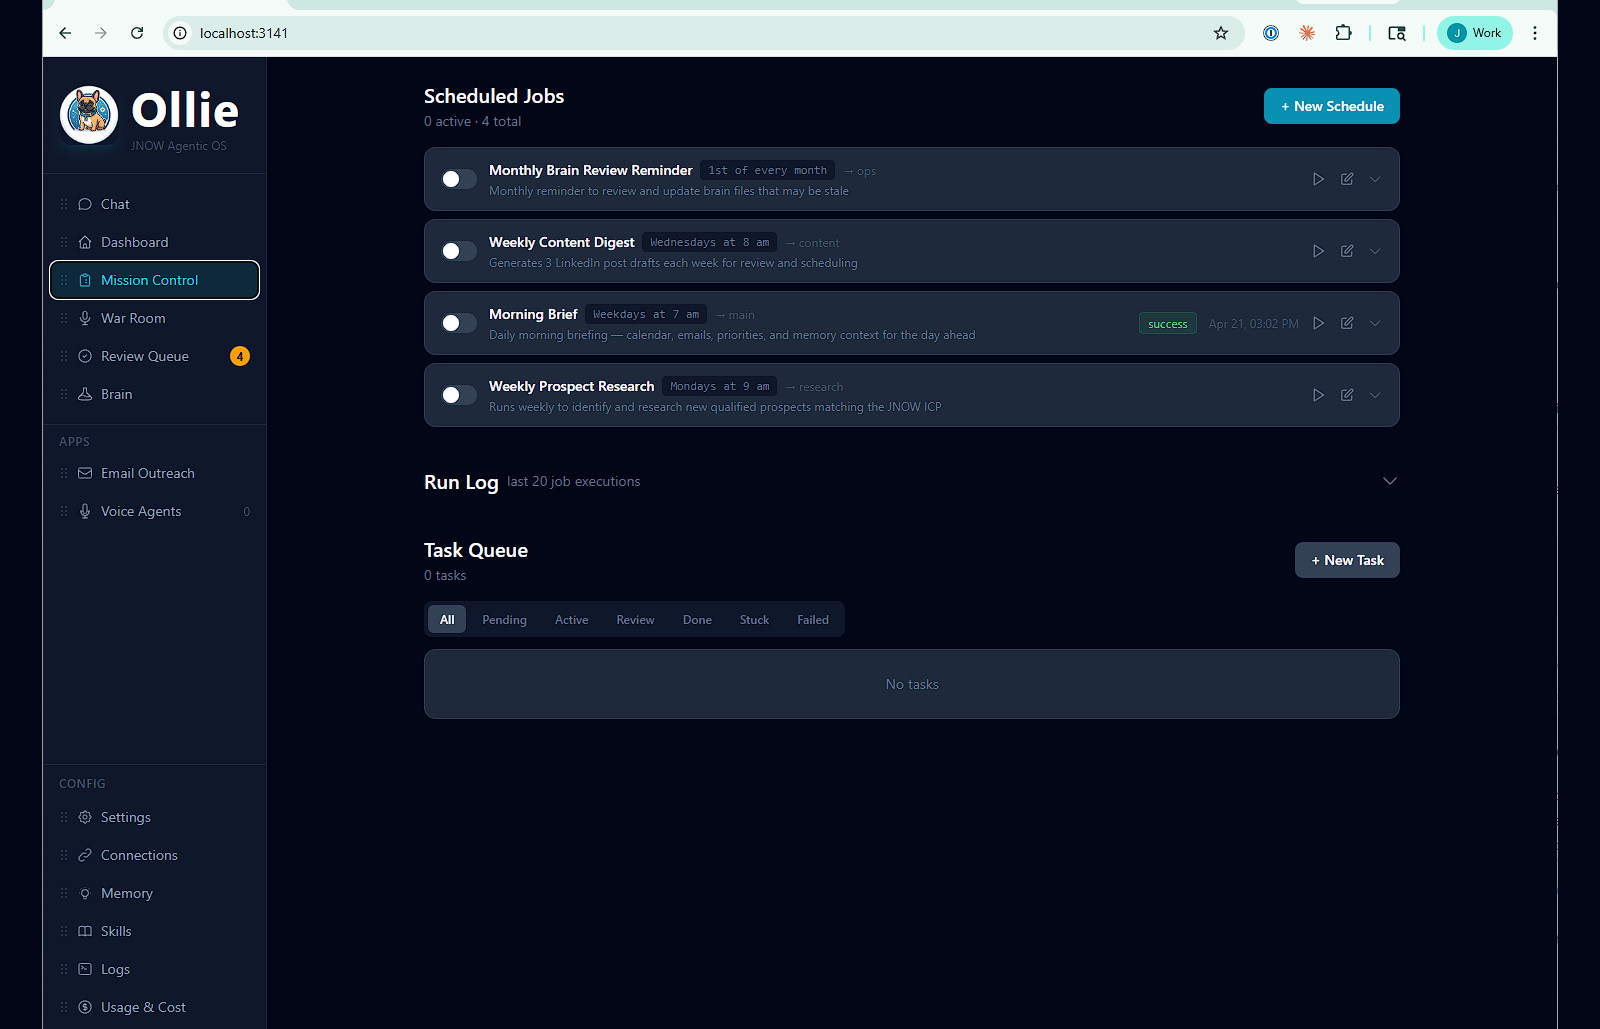Go to the Dashboard page

point(154,242)
